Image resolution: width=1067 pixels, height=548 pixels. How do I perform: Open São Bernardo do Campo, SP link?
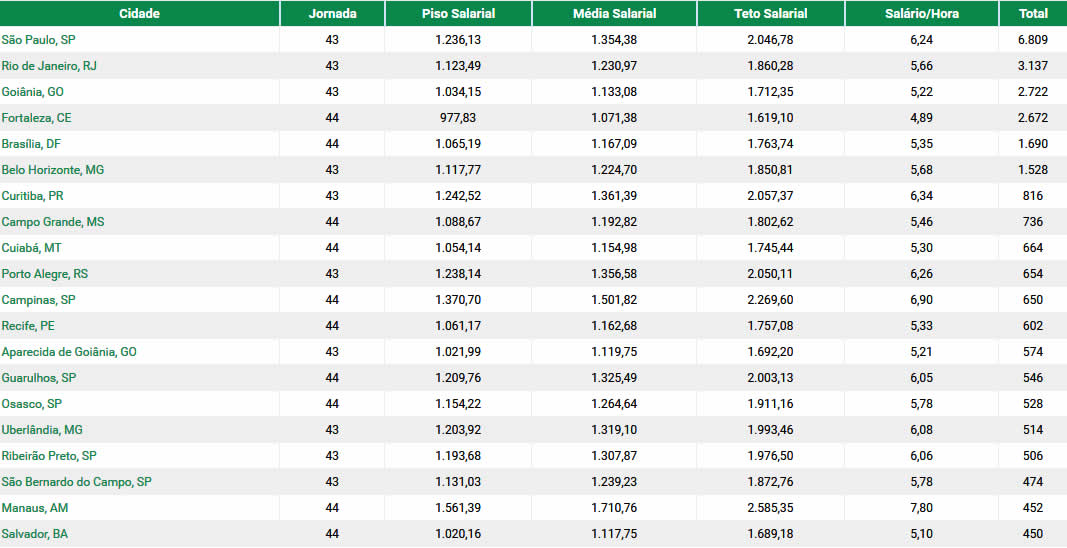(x=76, y=482)
